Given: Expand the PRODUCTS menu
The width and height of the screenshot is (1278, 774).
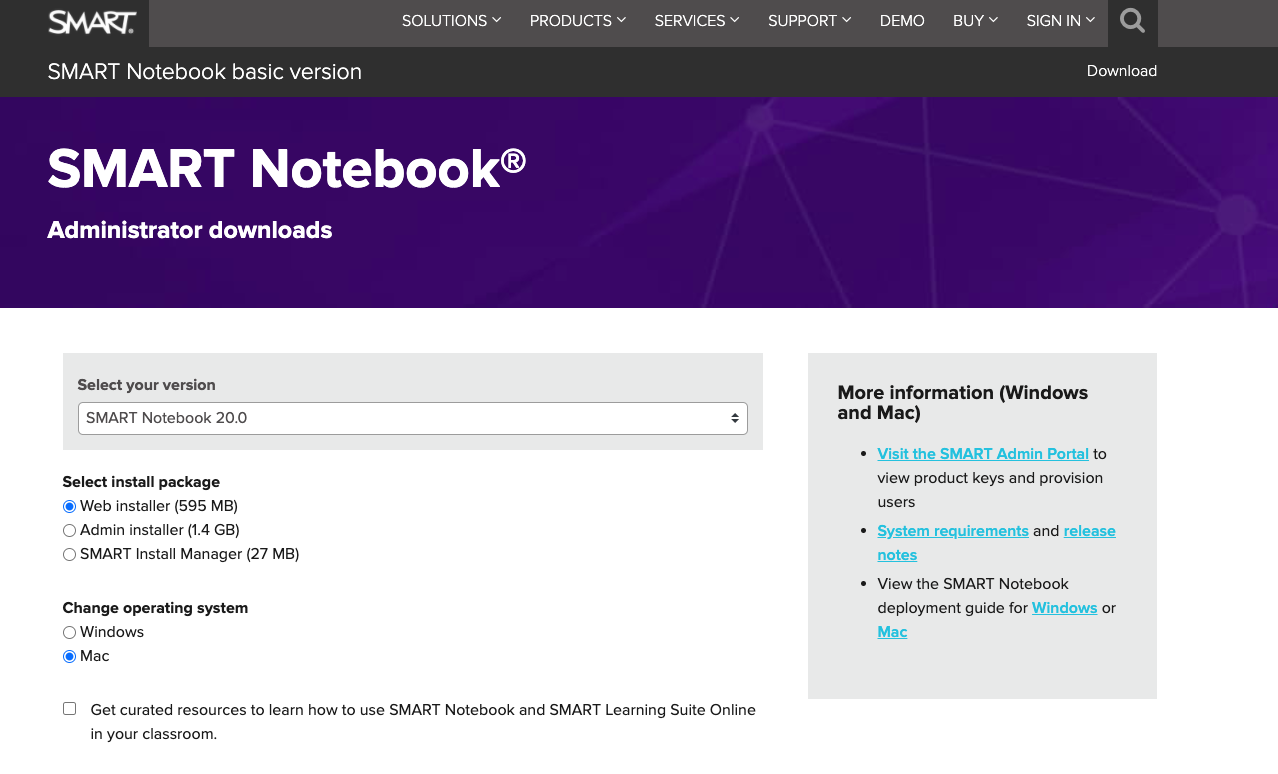Looking at the screenshot, I should point(578,21).
